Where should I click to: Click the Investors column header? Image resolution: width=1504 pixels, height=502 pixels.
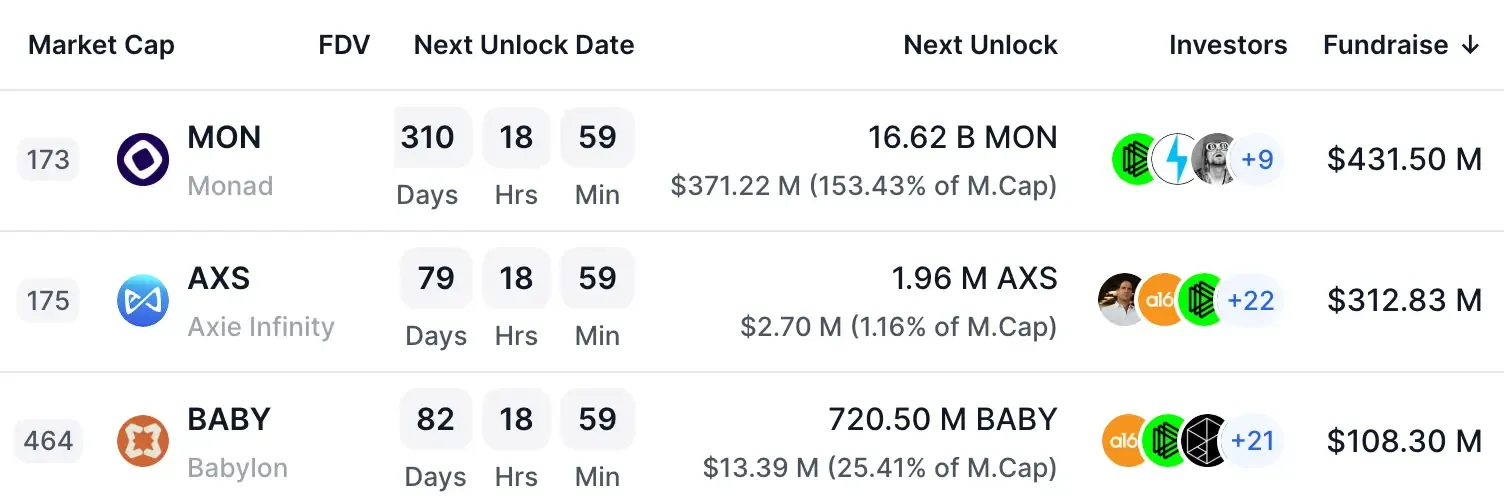1228,45
